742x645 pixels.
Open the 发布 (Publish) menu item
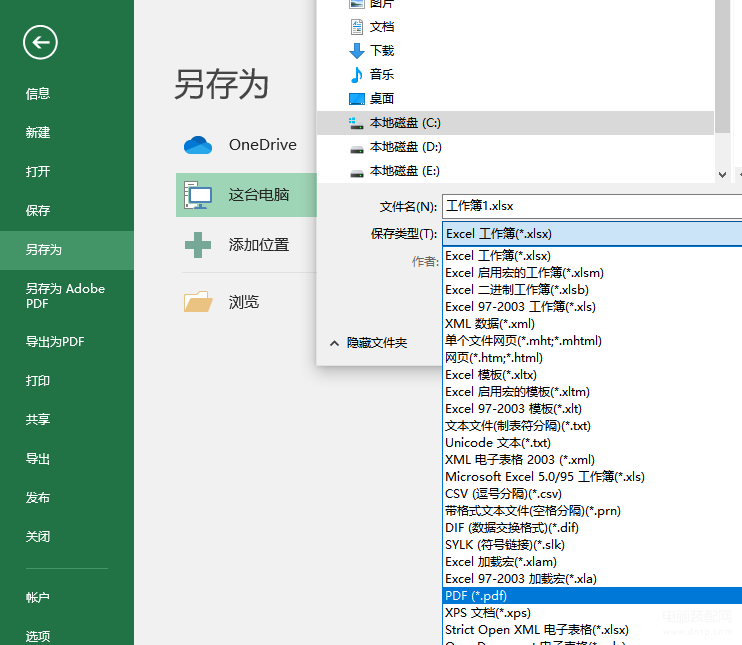[38, 497]
